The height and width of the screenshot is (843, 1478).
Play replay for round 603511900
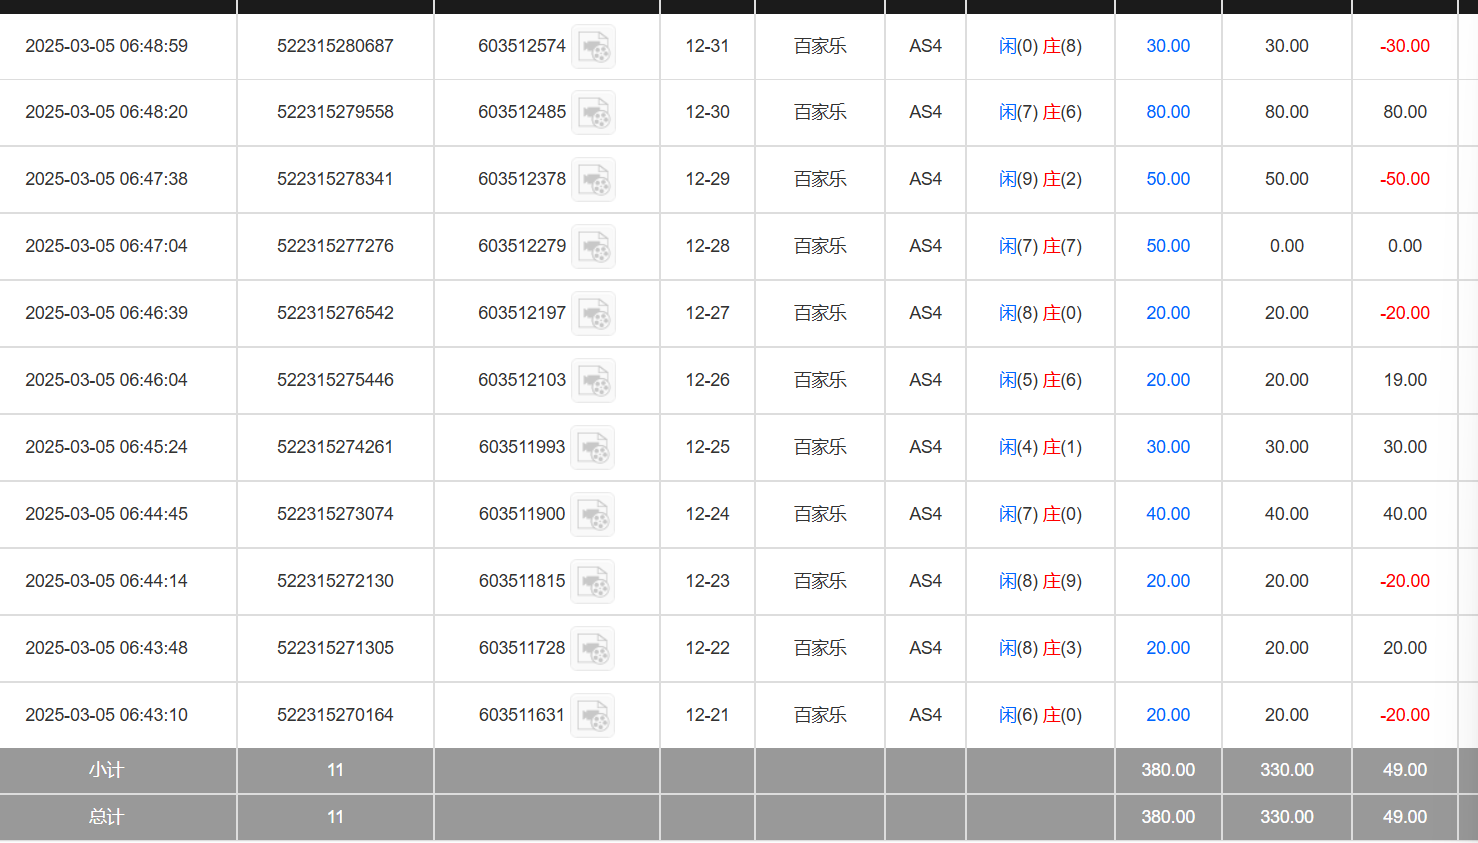(x=593, y=515)
